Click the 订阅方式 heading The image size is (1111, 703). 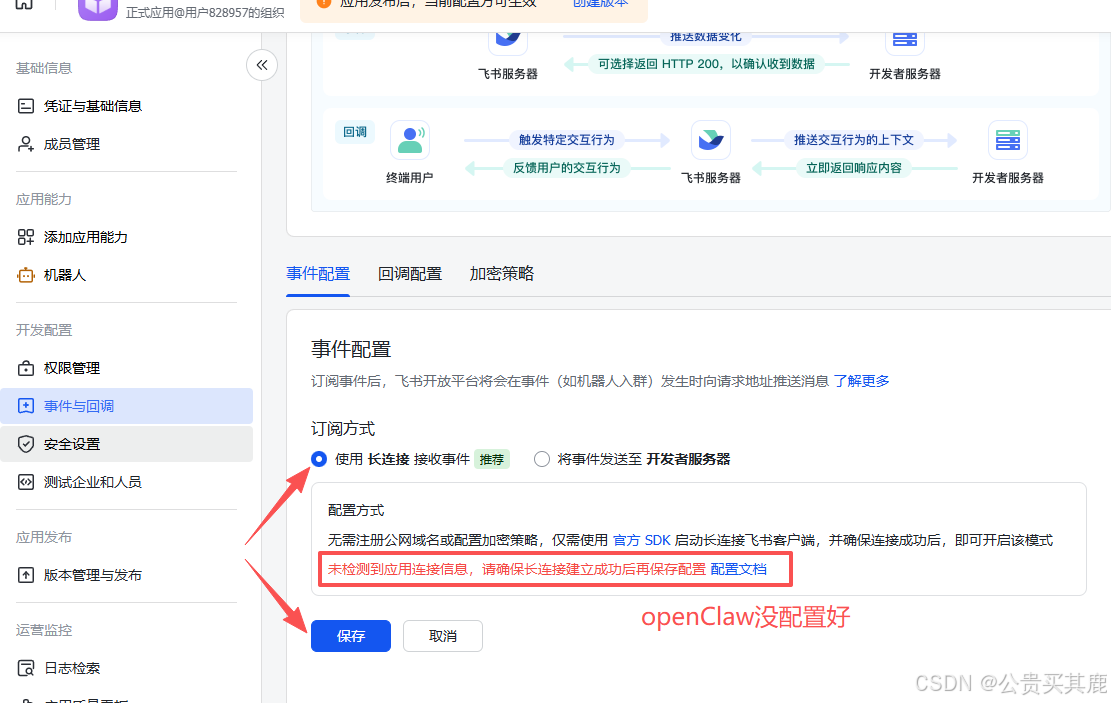(343, 429)
